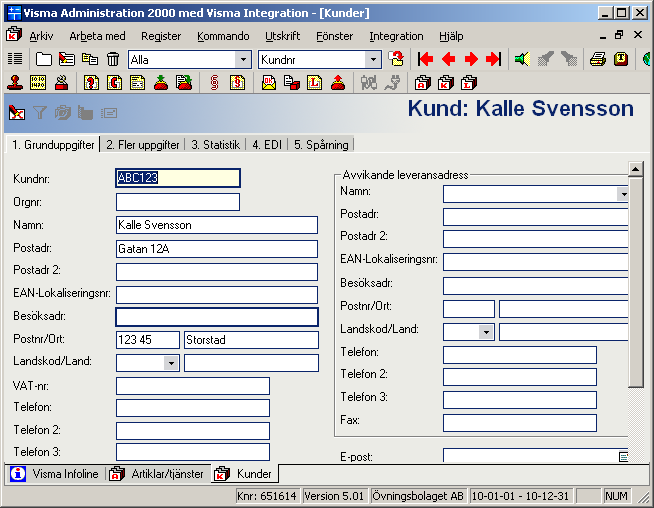Screen dimensions: 654x508
Task: Click the Ort field containing Storstad
Action: point(252,340)
